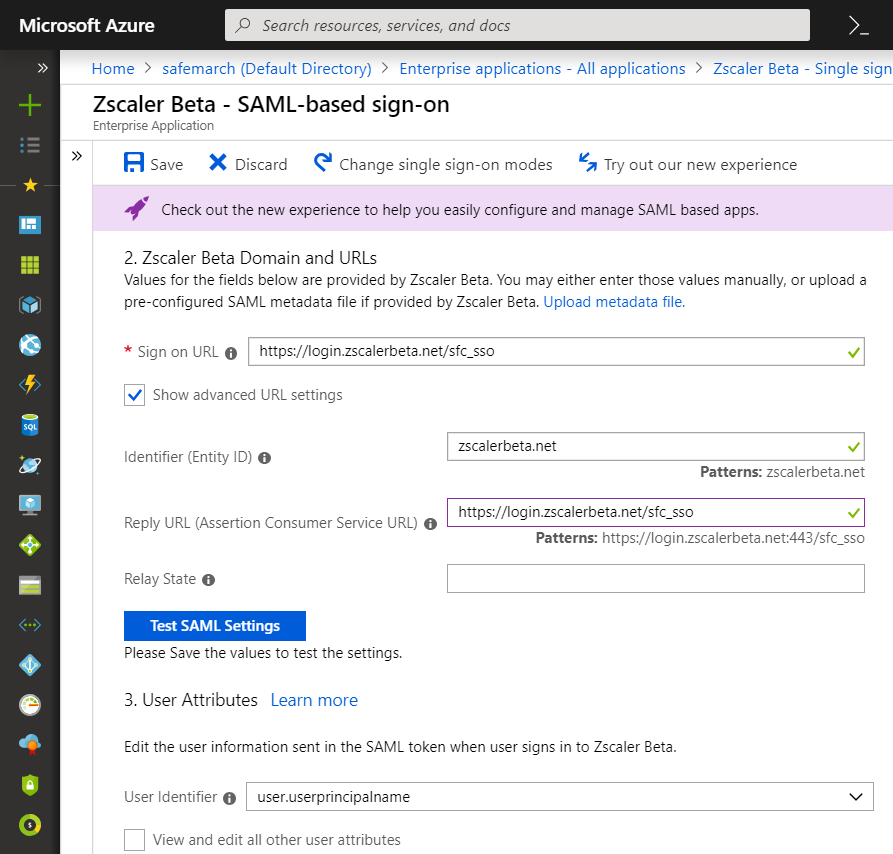This screenshot has width=893, height=854.
Task: Open Load balancers diamond icon
Action: pyautogui.click(x=30, y=545)
